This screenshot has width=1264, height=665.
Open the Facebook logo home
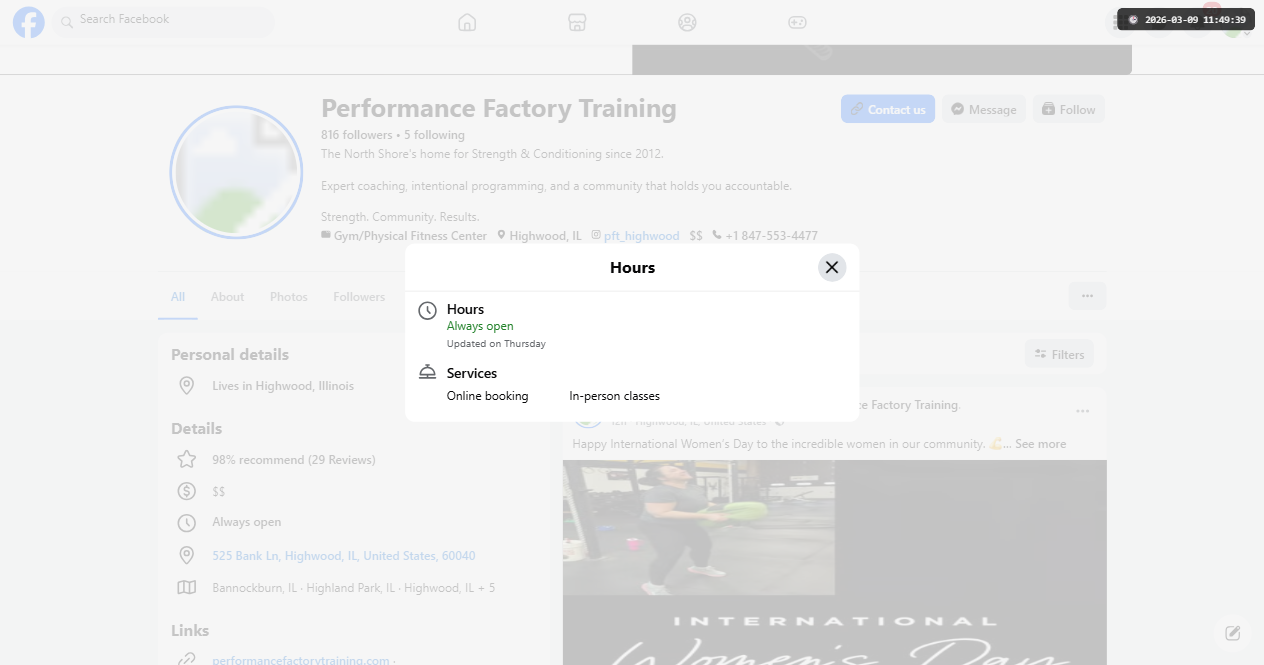tap(28, 22)
